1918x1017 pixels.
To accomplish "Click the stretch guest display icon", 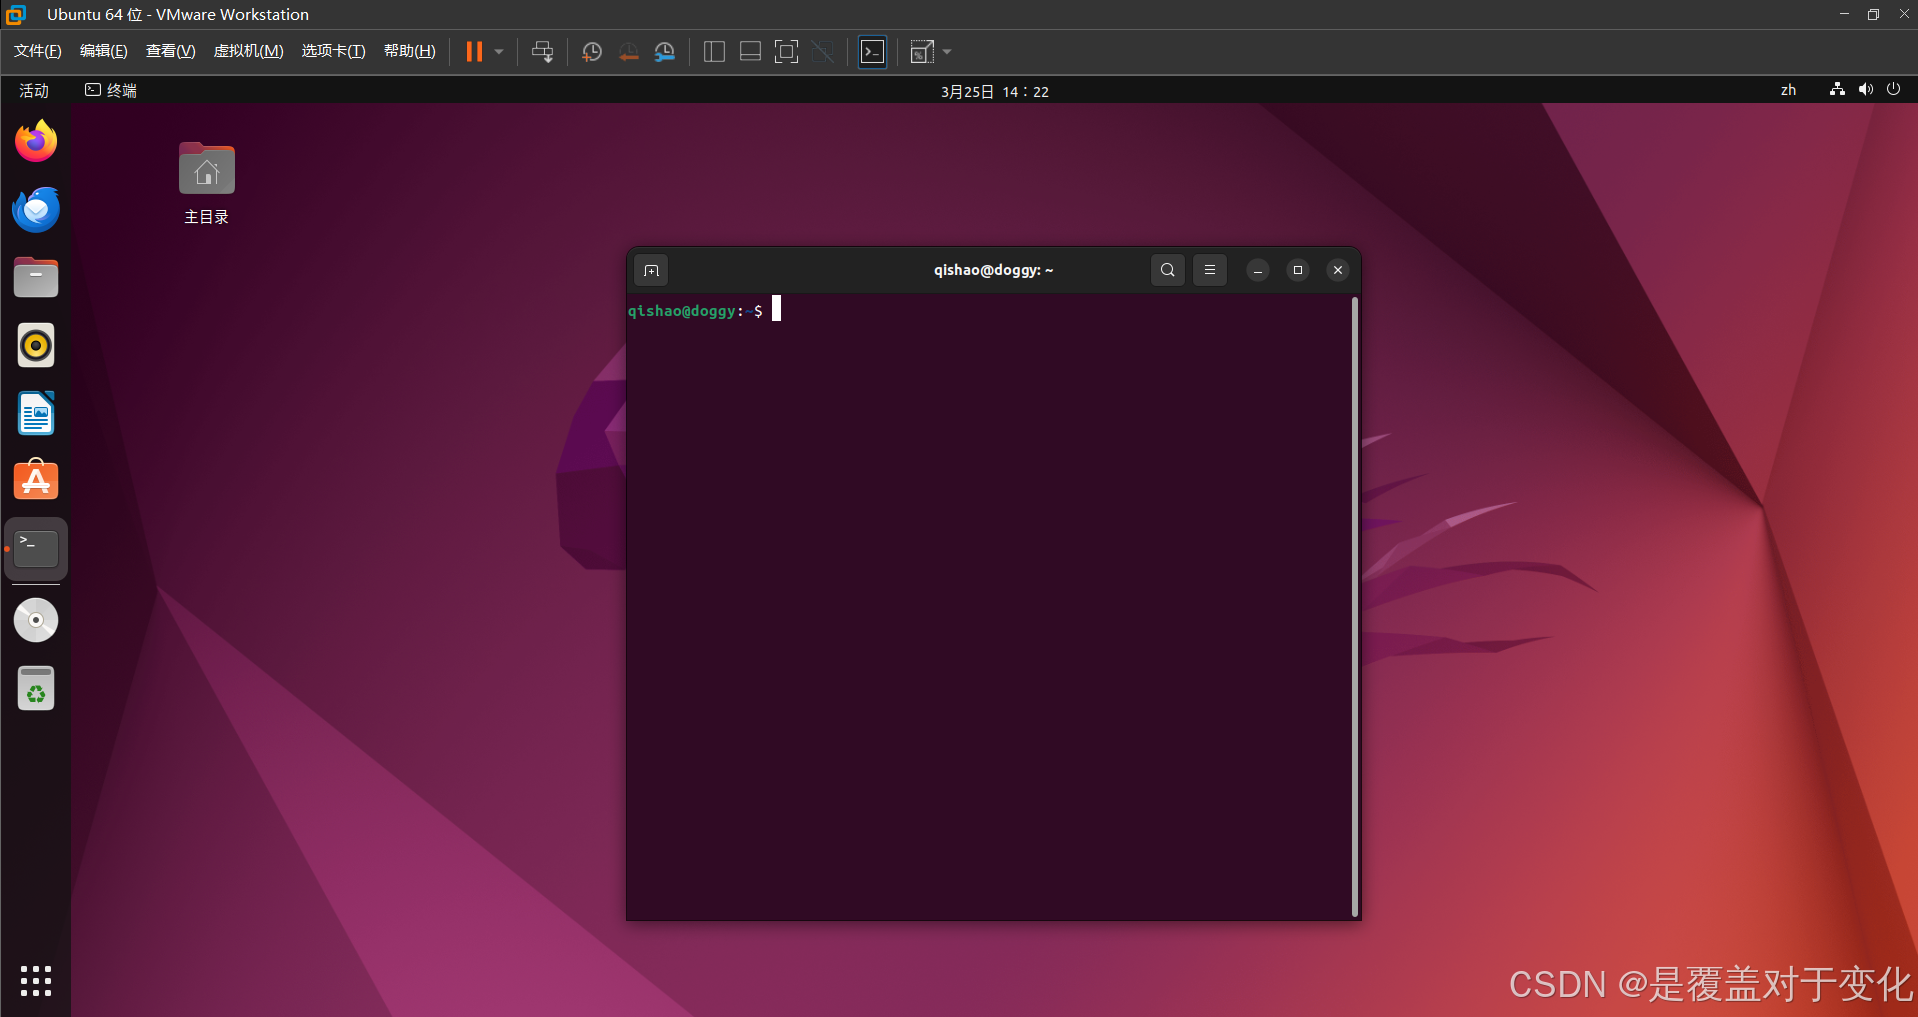I will [922, 52].
